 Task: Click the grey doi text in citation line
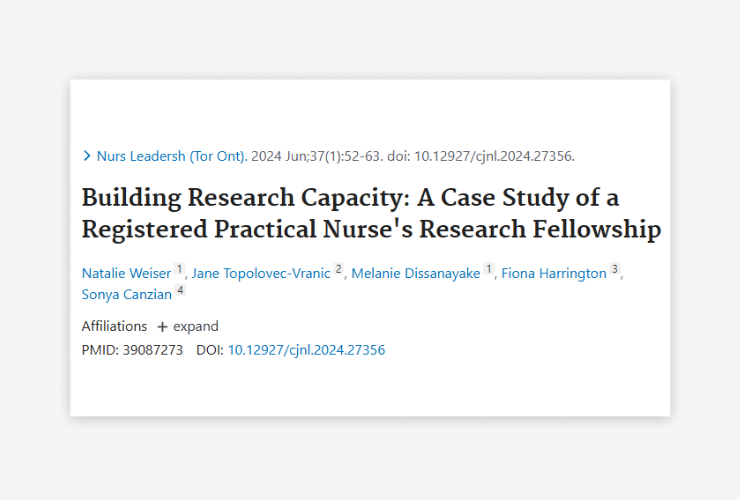[x=481, y=156]
